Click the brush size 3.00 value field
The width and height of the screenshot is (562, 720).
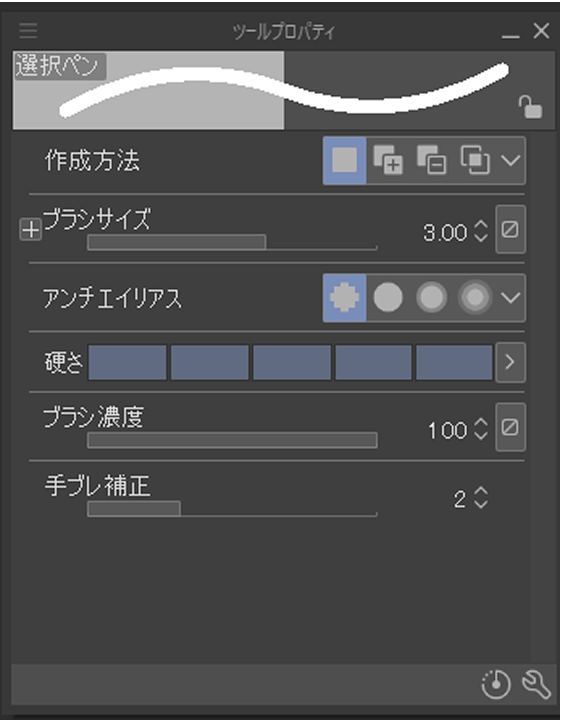pyautogui.click(x=444, y=233)
